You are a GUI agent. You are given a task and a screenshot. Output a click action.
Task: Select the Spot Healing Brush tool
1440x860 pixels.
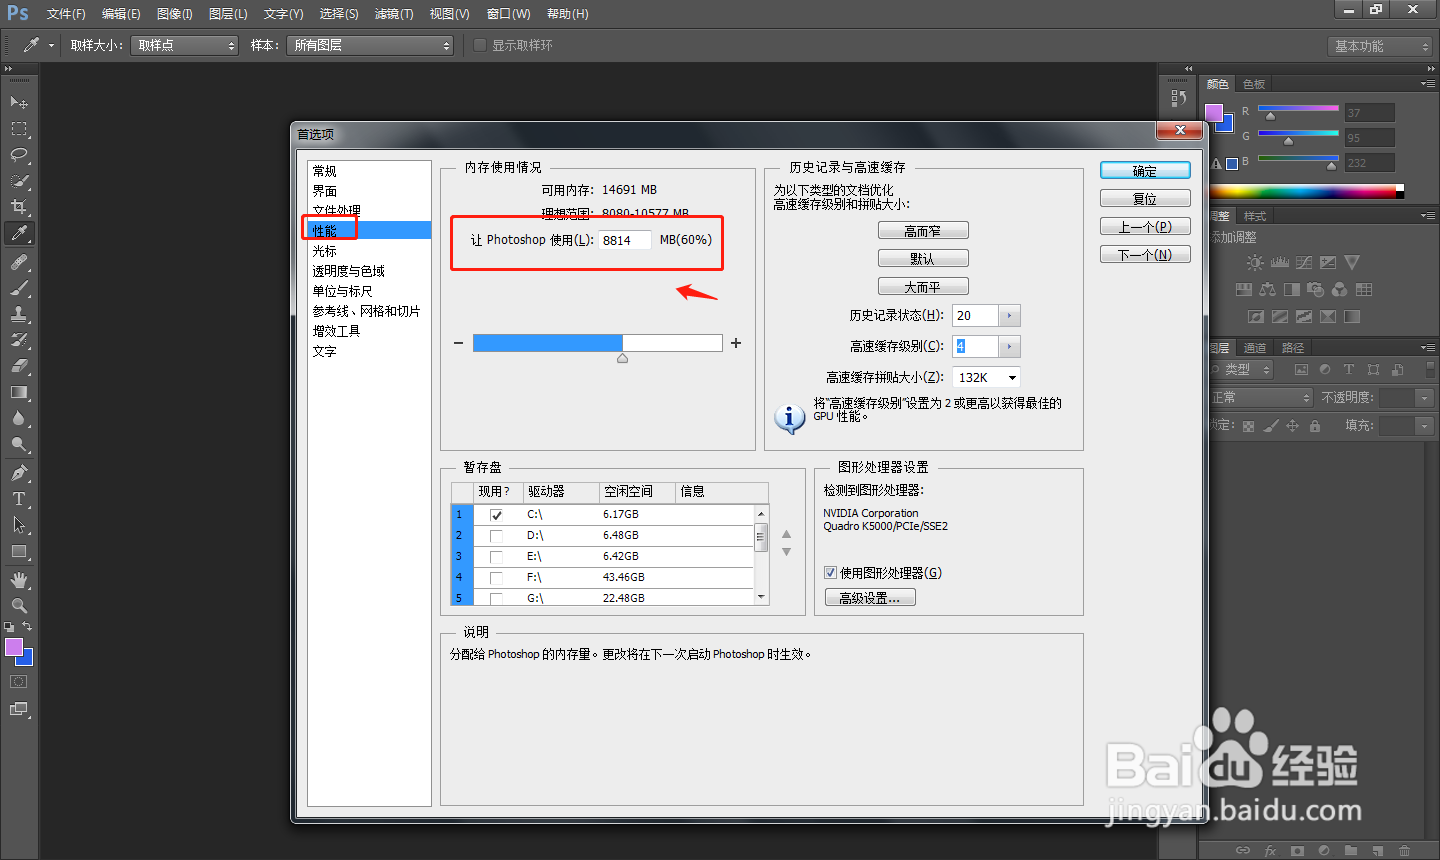(19, 262)
